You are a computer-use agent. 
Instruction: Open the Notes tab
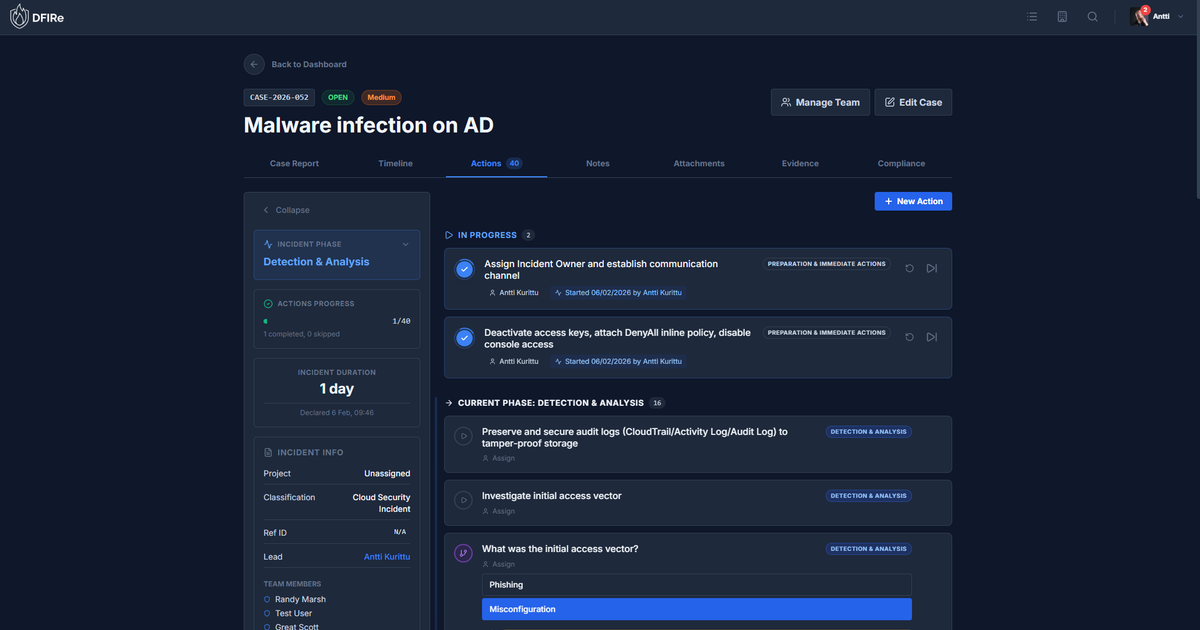coord(597,163)
